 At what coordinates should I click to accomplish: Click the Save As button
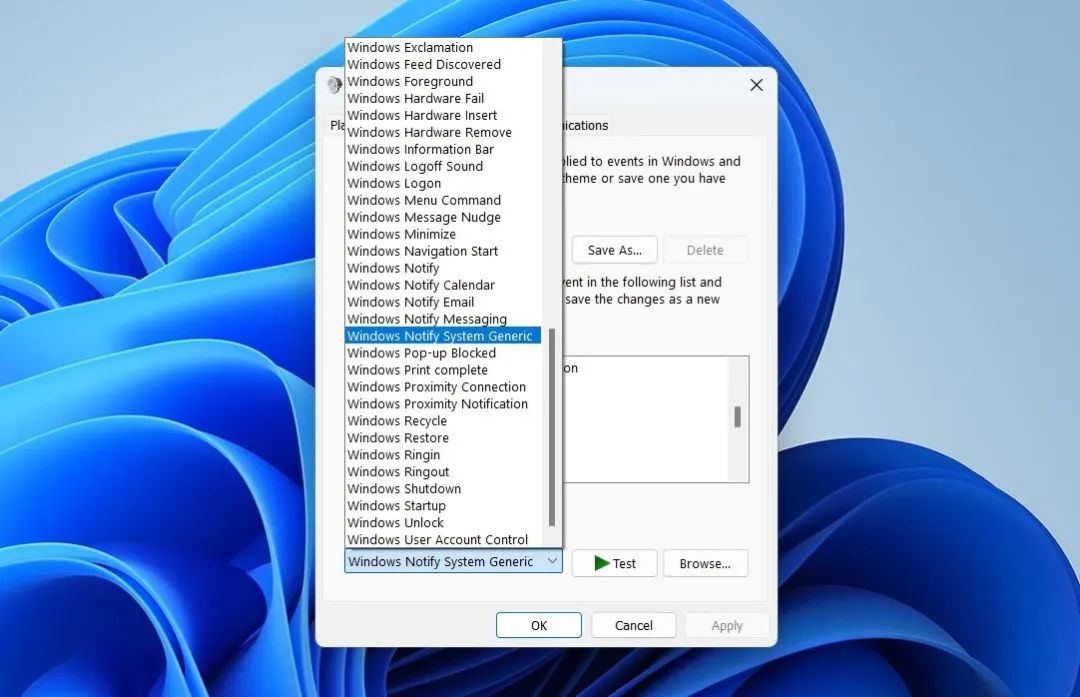(613, 249)
